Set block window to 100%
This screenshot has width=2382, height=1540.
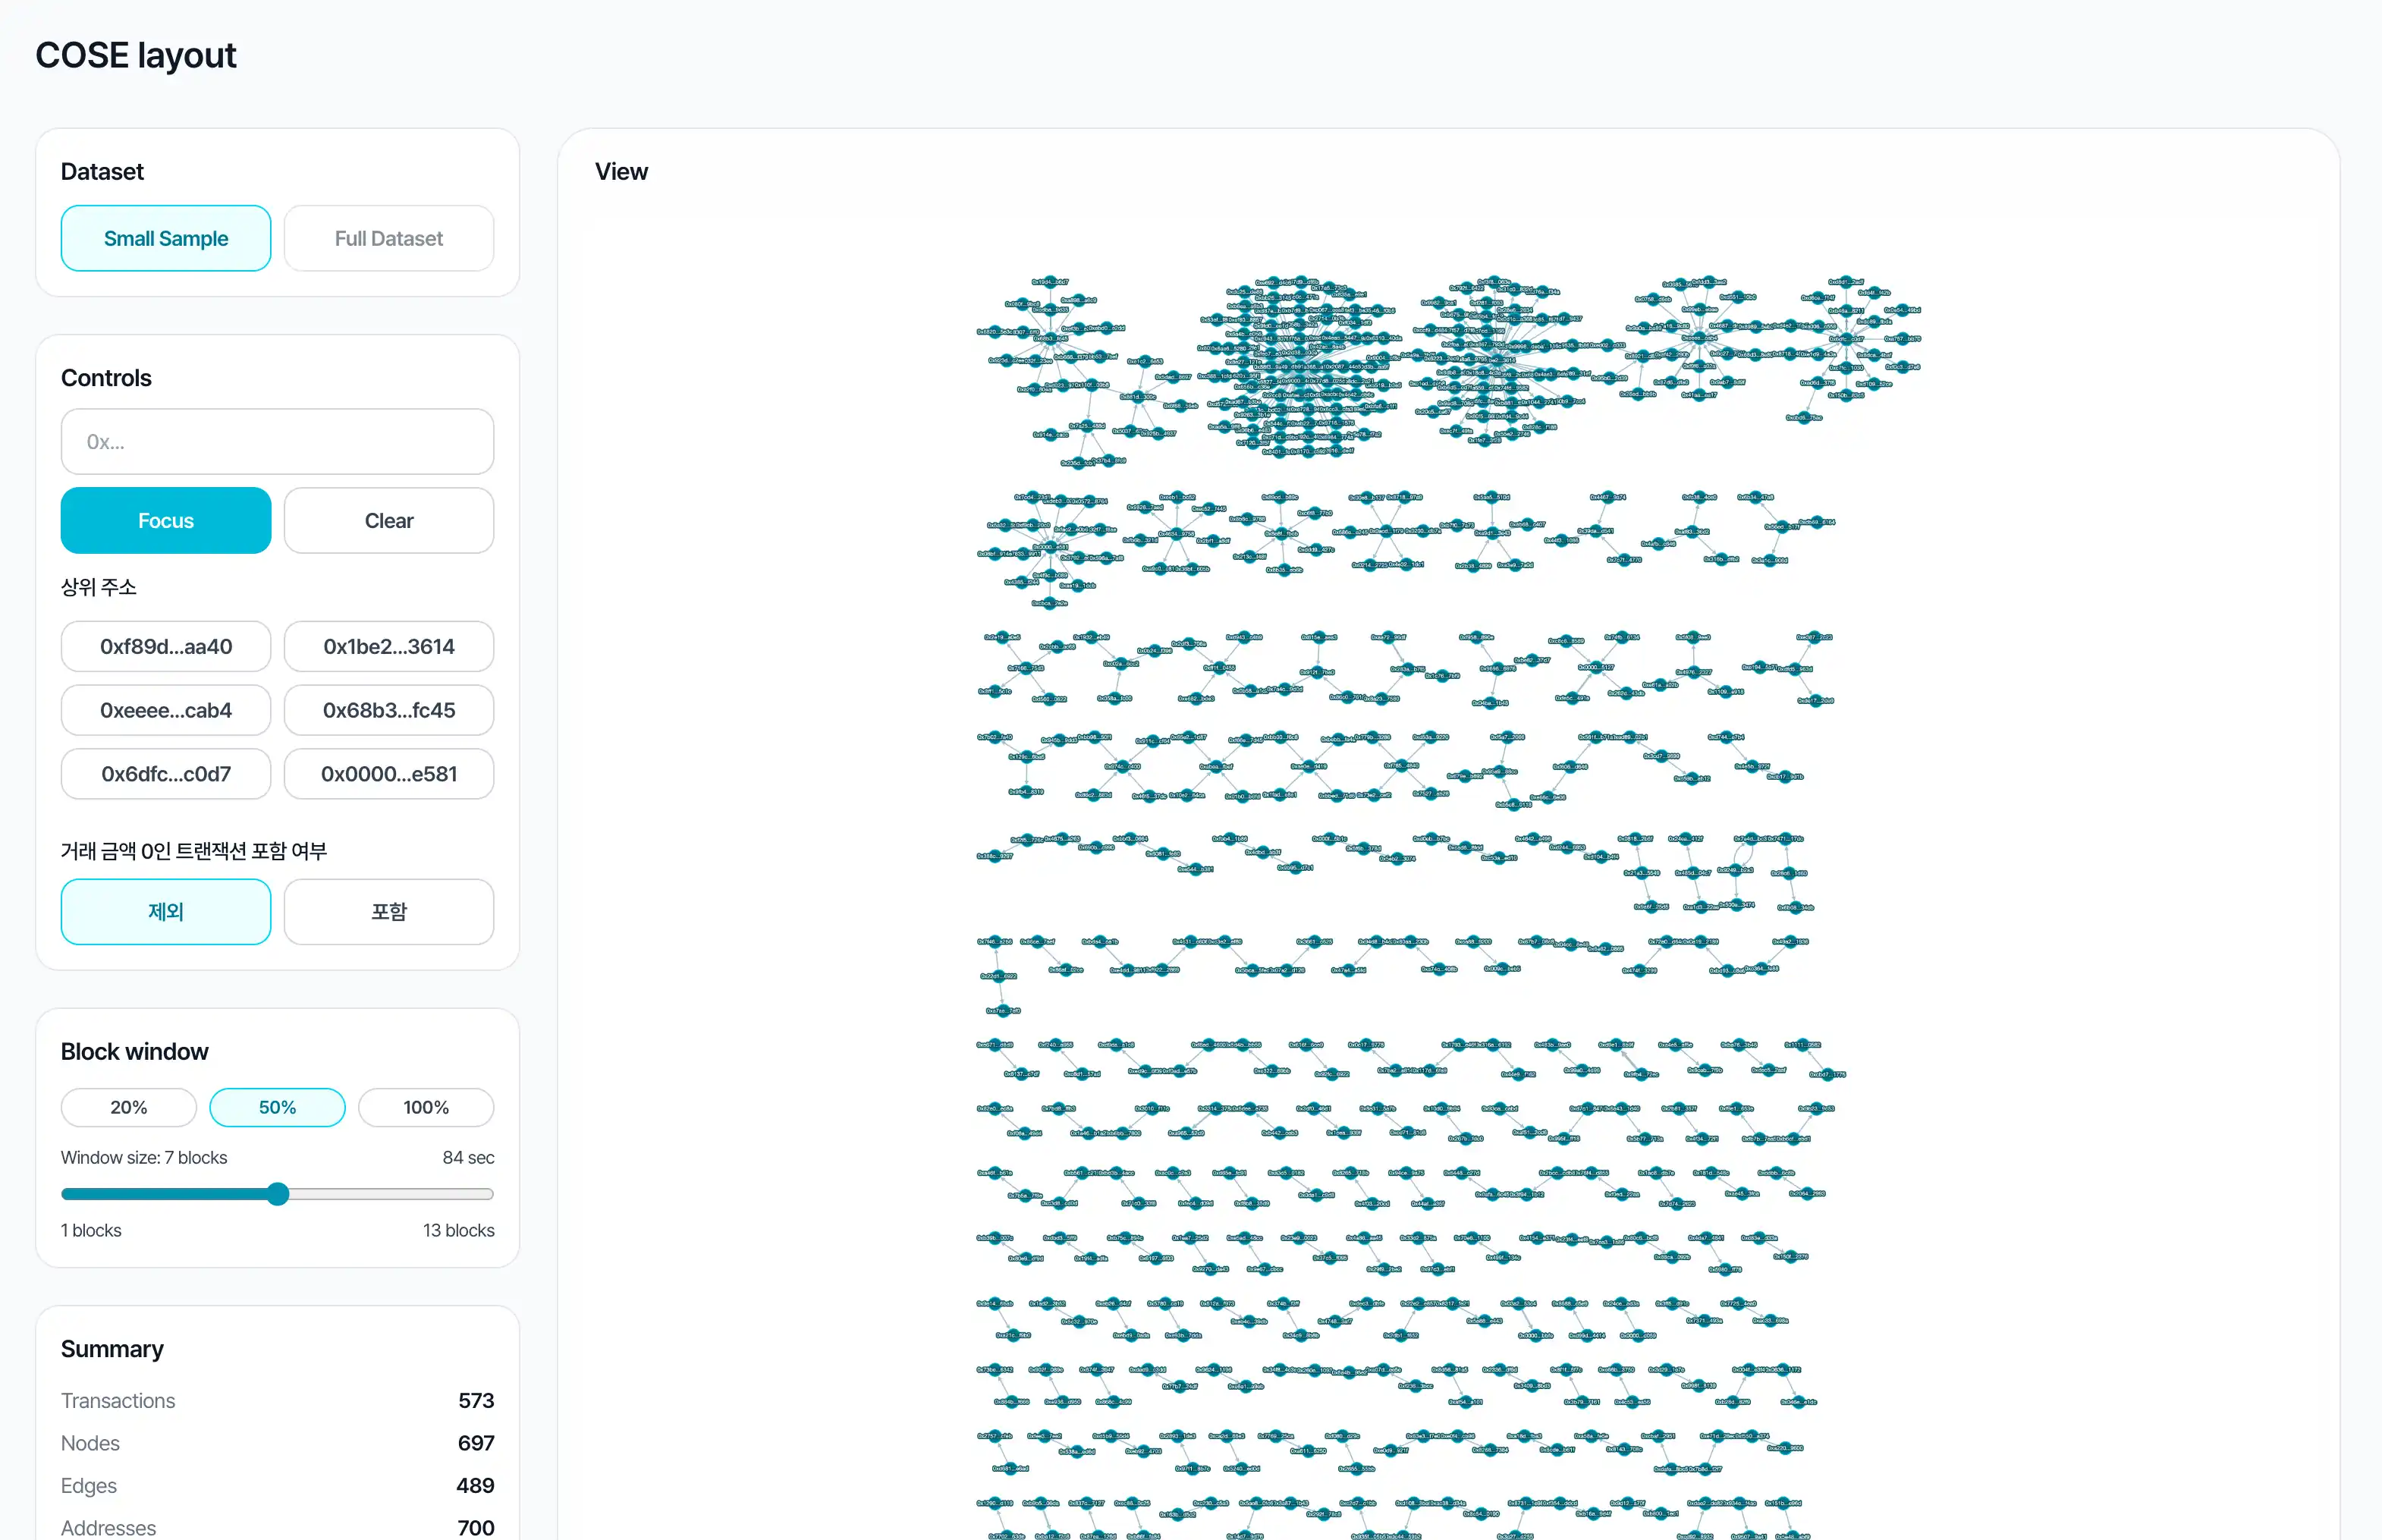(x=425, y=1107)
